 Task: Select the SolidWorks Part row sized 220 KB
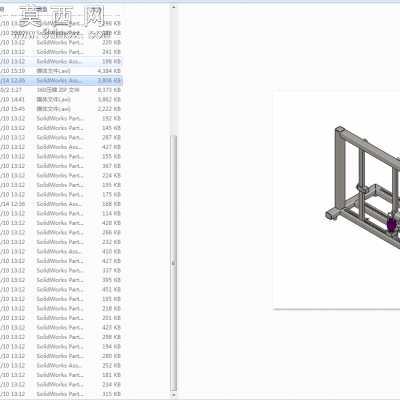tap(61, 42)
